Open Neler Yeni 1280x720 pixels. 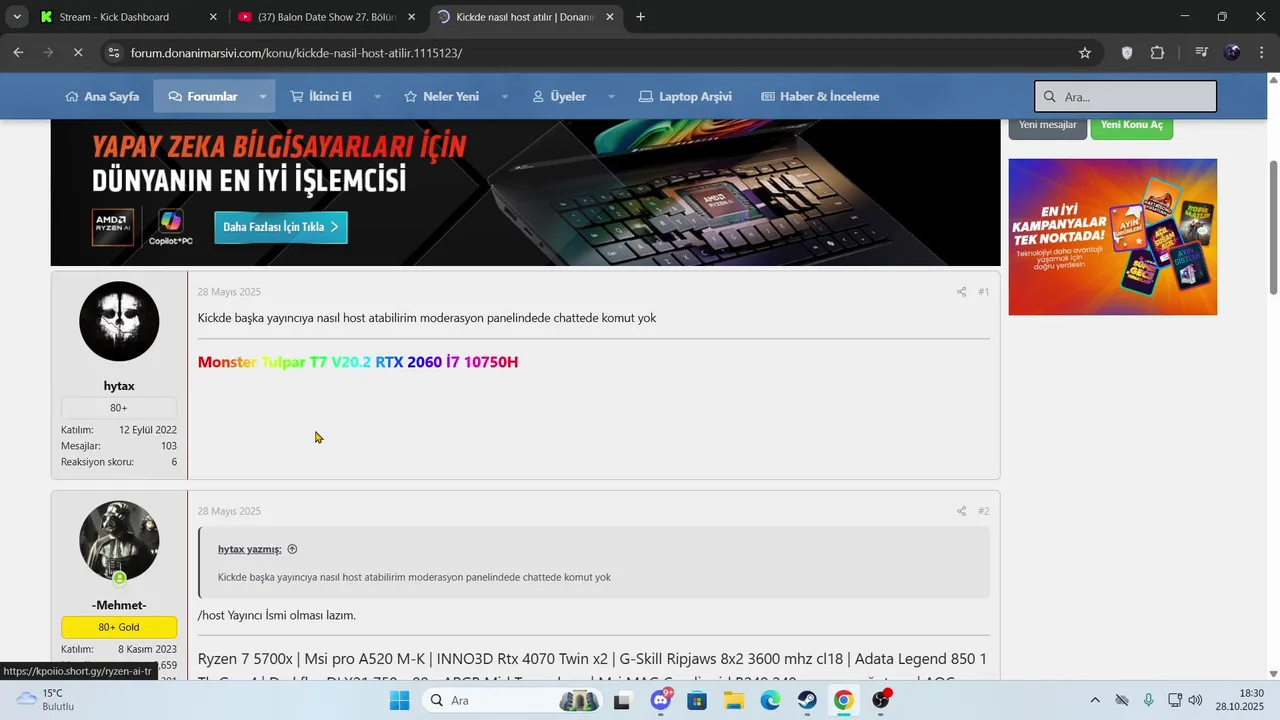point(441,97)
